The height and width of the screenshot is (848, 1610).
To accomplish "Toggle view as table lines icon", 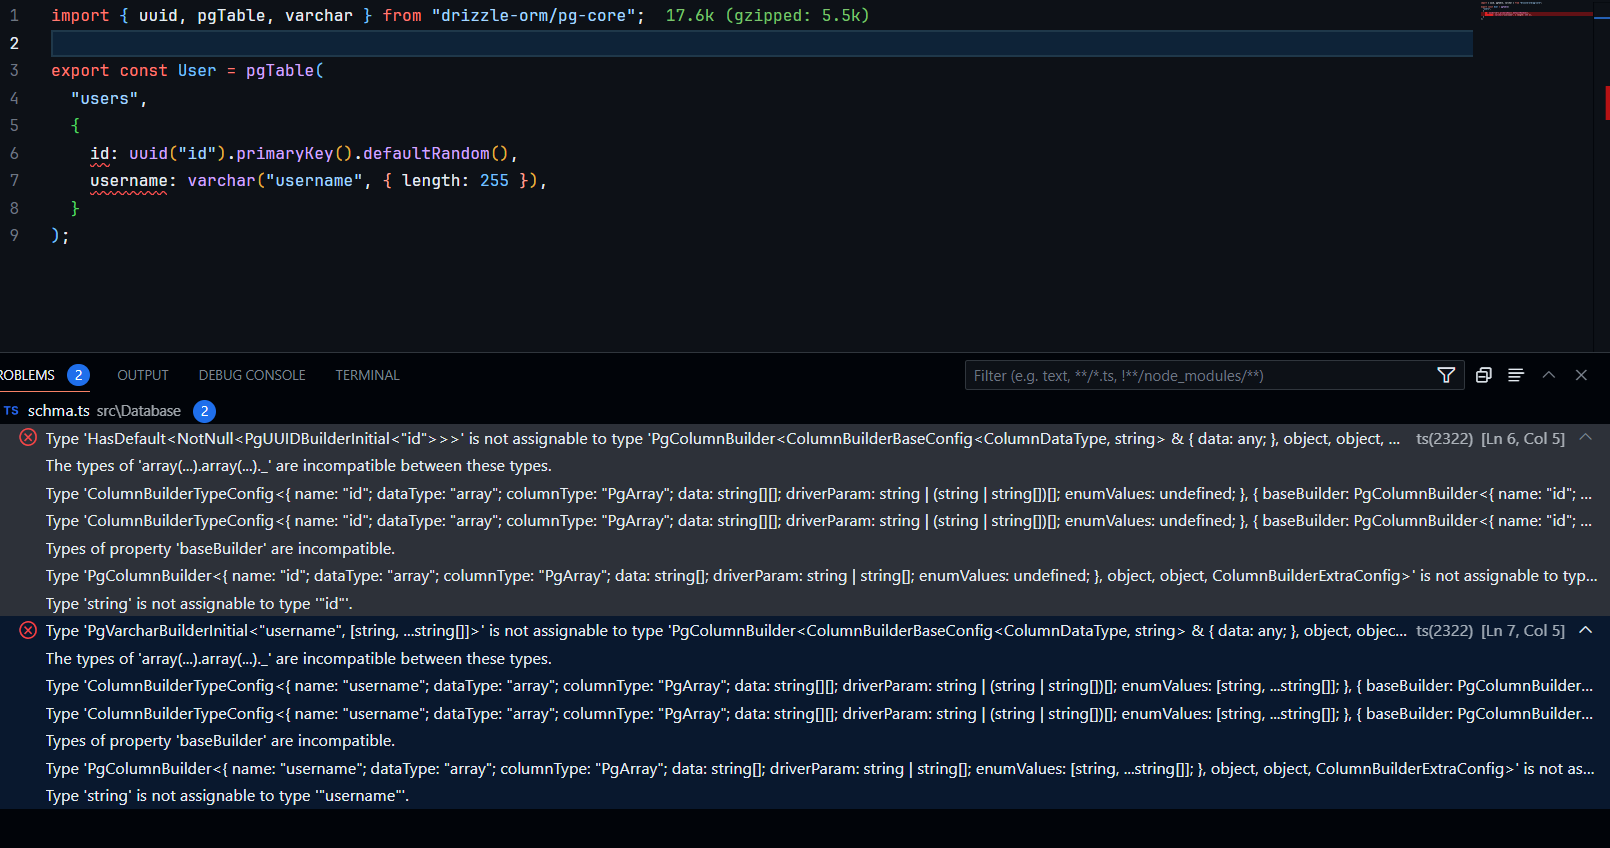I will 1516,375.
